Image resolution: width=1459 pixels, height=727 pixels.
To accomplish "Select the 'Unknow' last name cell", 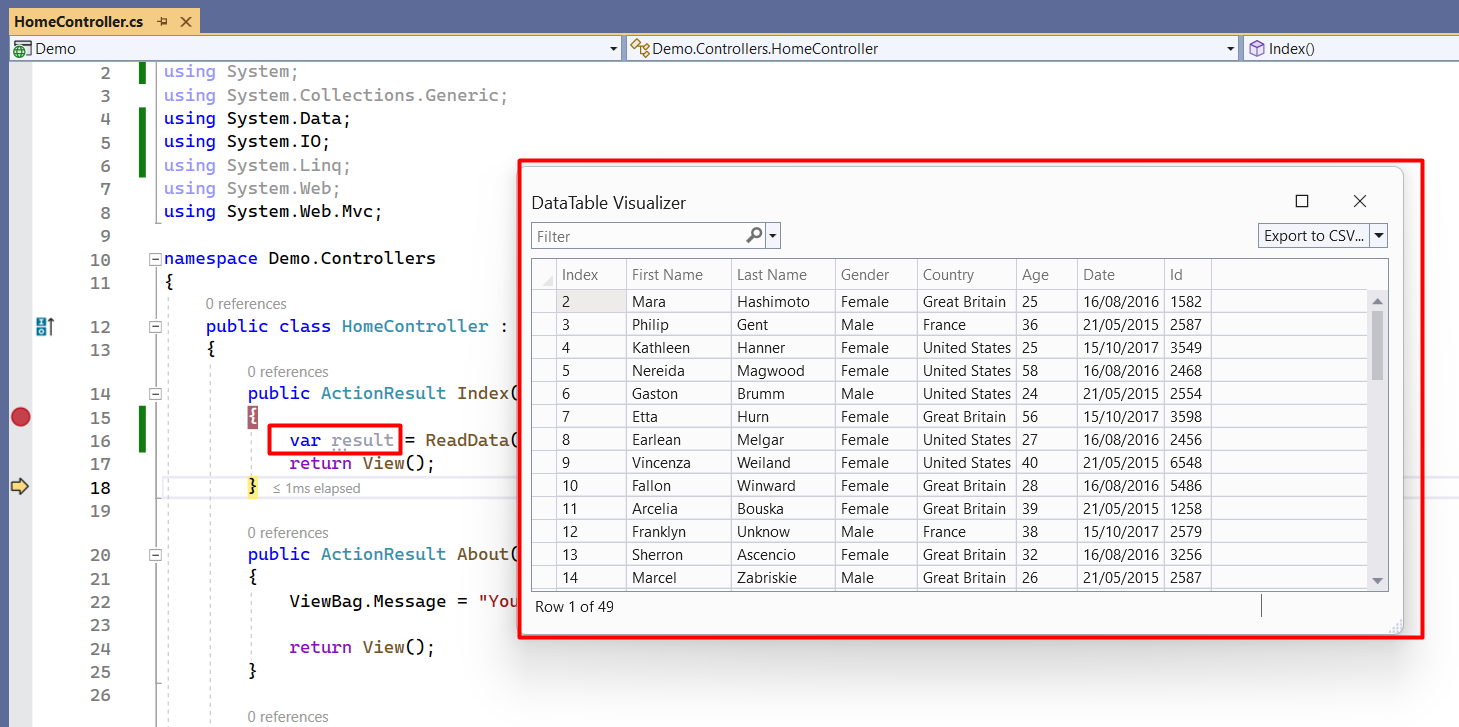I will pyautogui.click(x=783, y=532).
